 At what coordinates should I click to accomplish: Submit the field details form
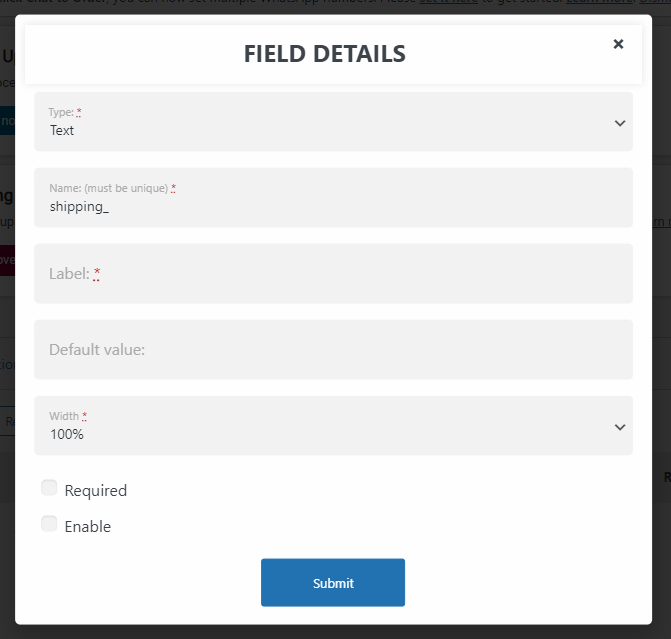pos(333,583)
